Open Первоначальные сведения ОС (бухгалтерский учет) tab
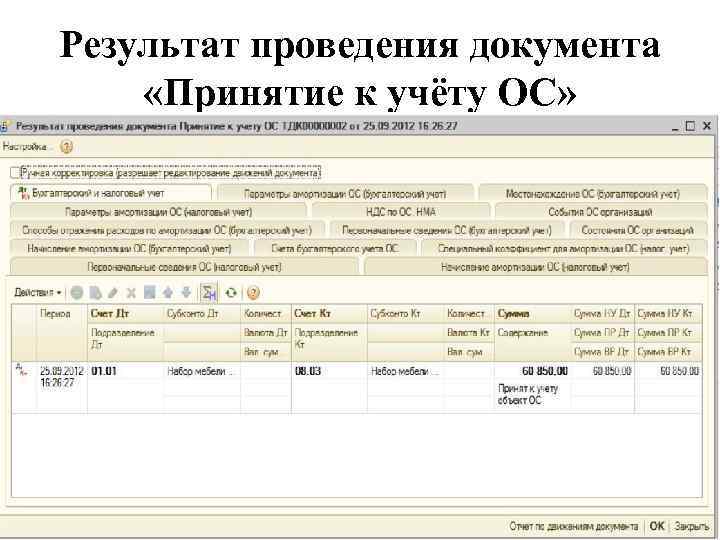The width and height of the screenshot is (720, 540). tap(447, 230)
